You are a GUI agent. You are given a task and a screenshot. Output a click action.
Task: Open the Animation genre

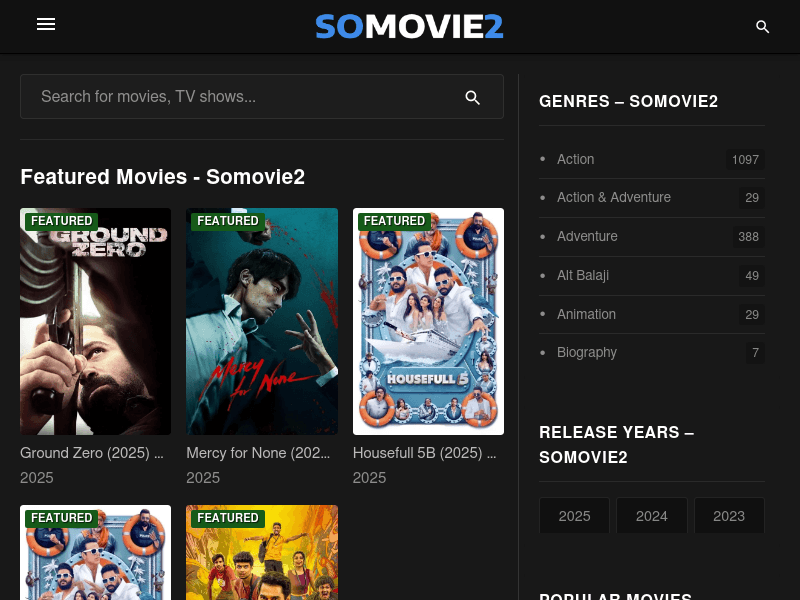click(586, 314)
